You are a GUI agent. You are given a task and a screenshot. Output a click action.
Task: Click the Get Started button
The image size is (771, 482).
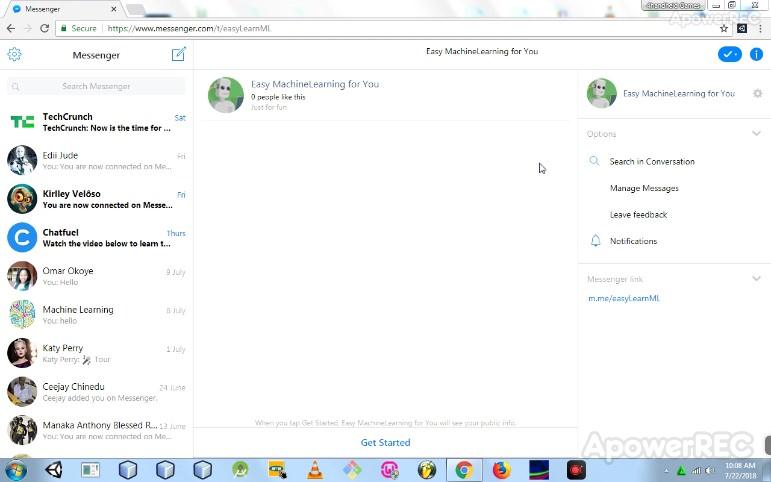[385, 442]
